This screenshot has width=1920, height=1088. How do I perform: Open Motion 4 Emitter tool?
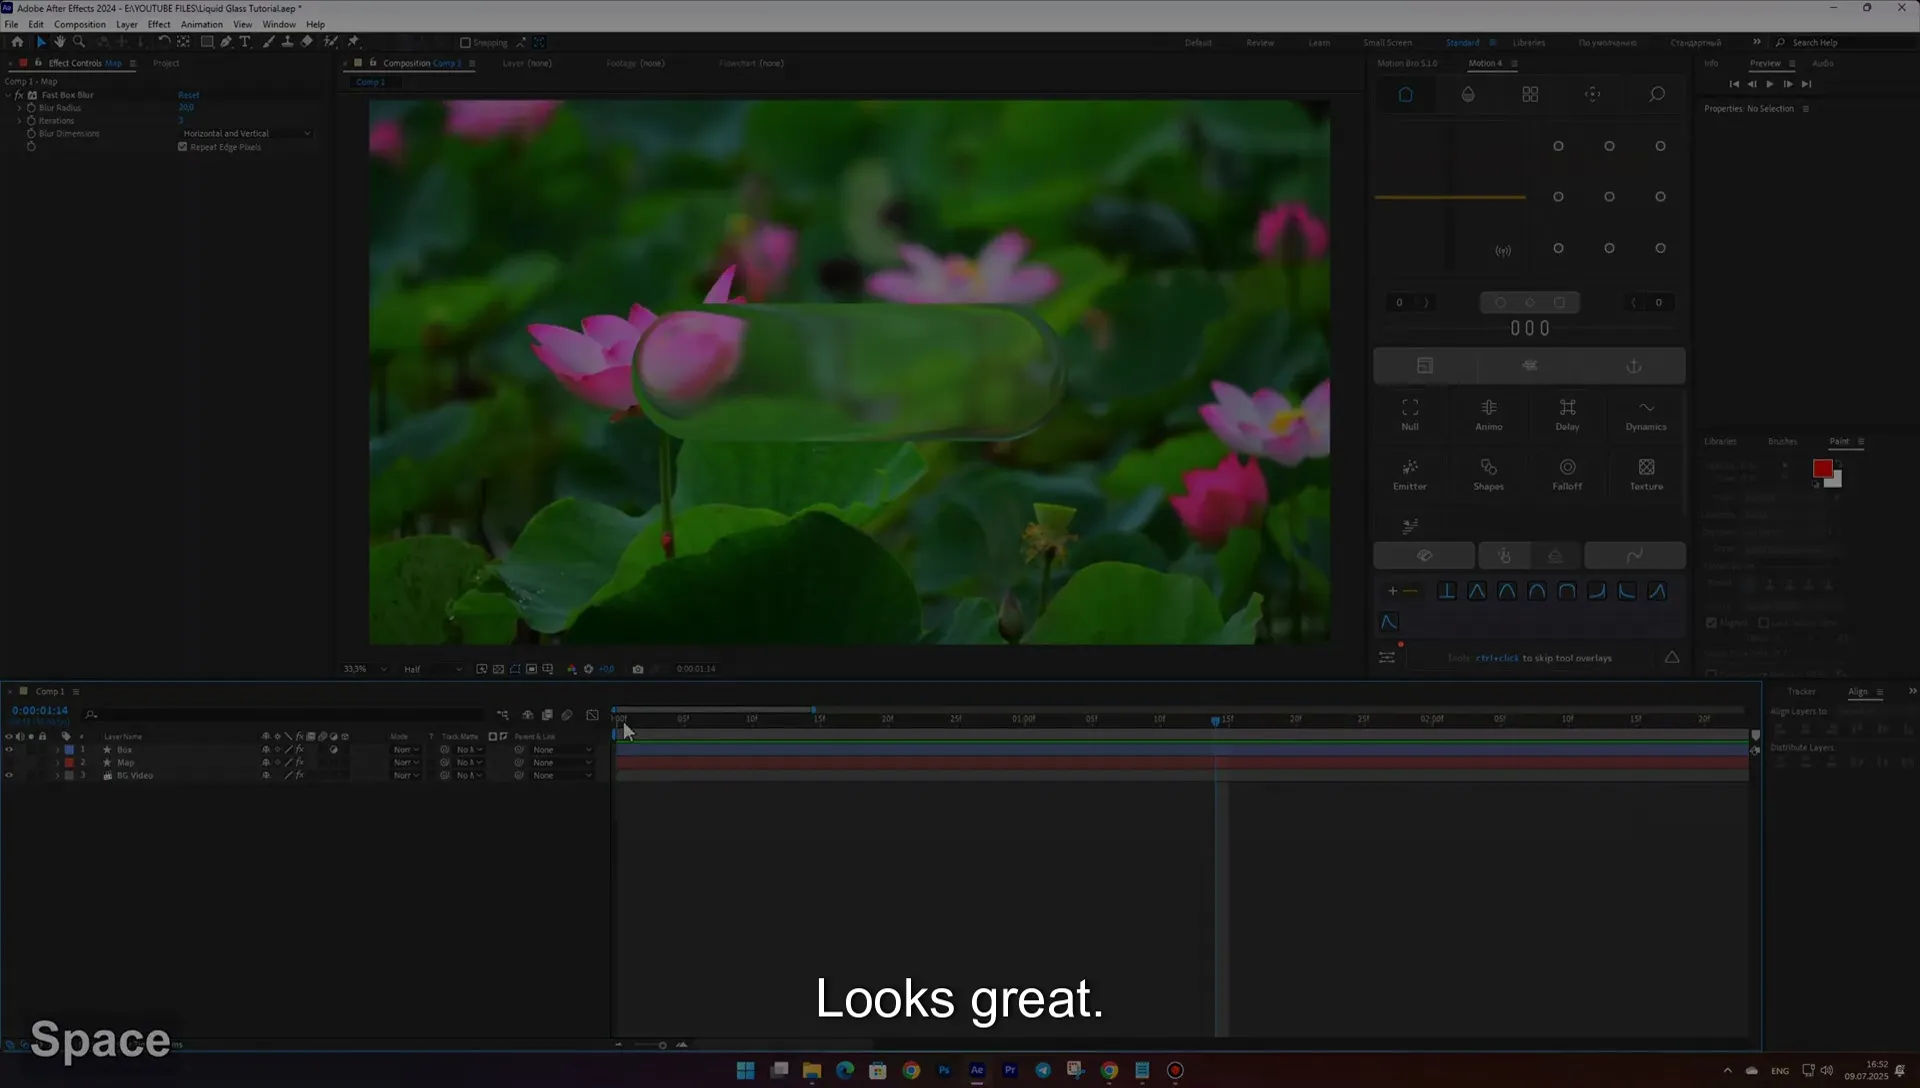(1410, 474)
